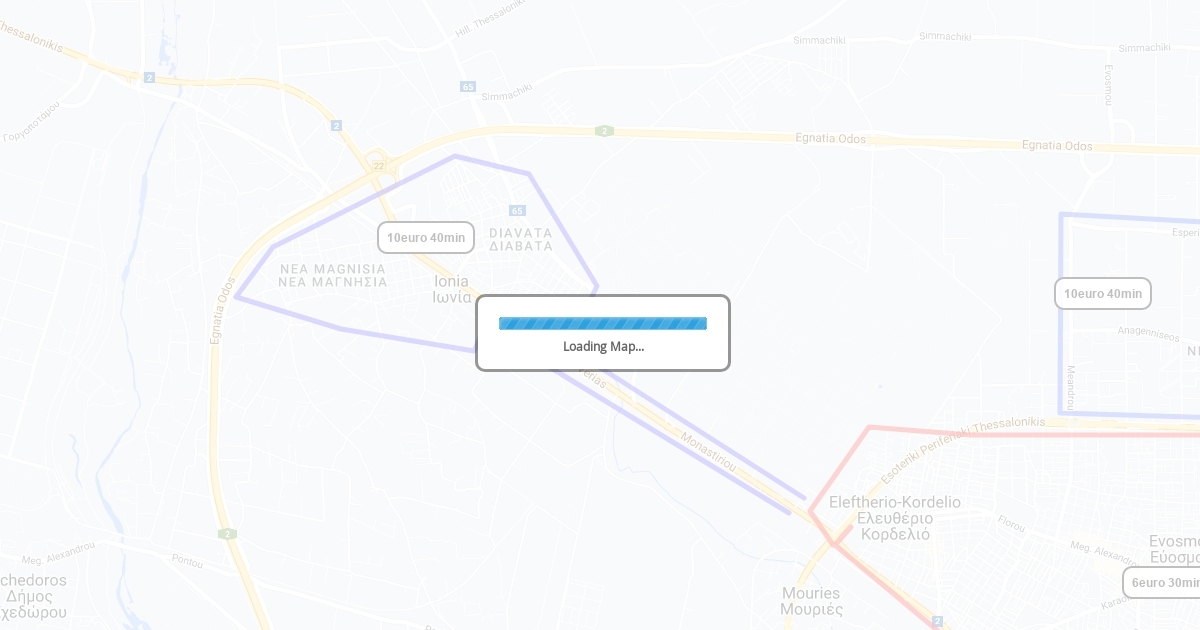Click the green route 2 shield near Pontou
Viewport: 1200px width, 630px height.
(x=227, y=534)
